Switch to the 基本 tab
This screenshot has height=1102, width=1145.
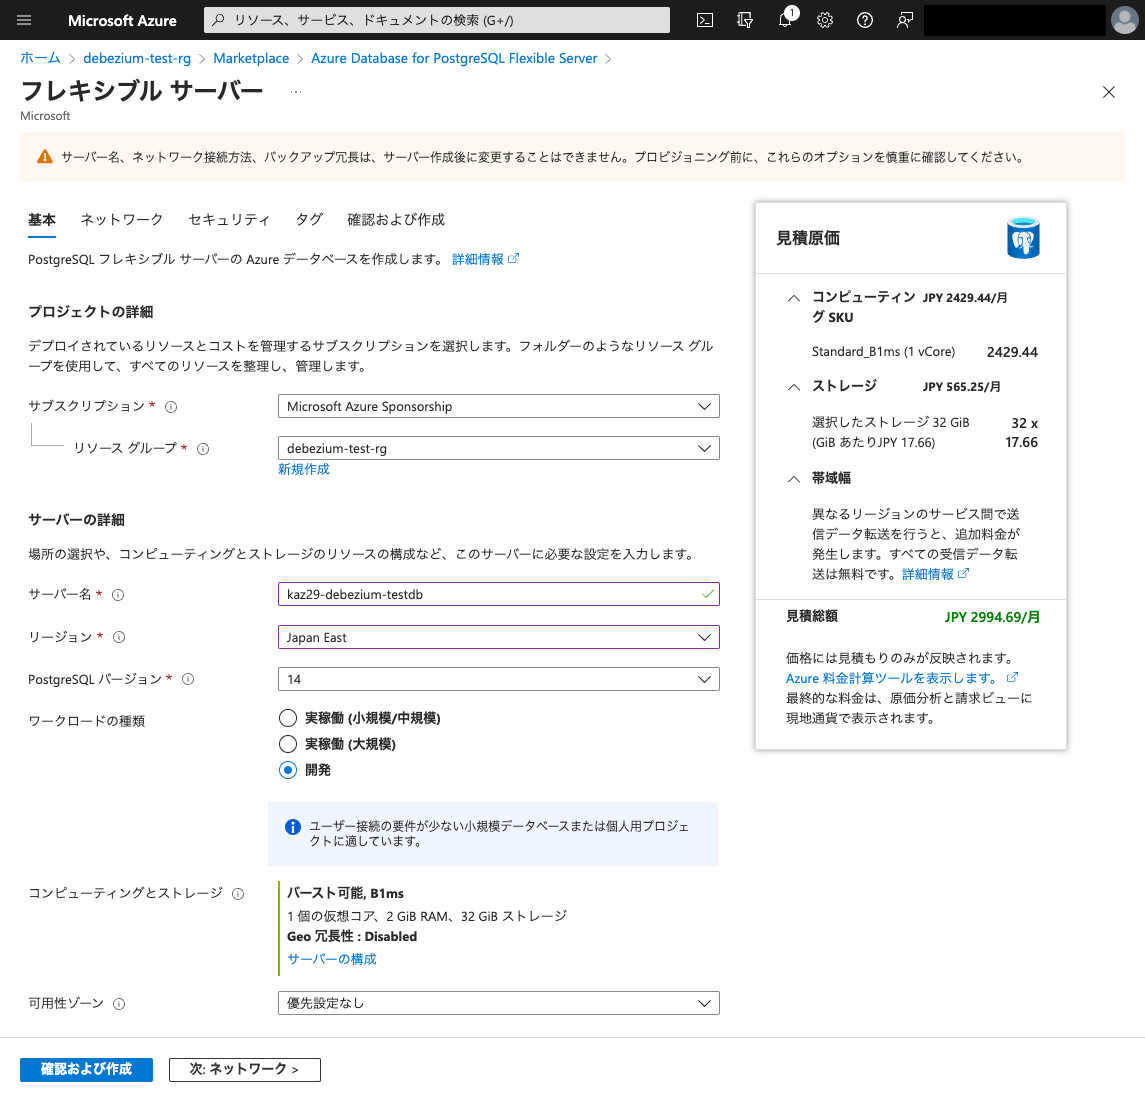click(x=42, y=220)
